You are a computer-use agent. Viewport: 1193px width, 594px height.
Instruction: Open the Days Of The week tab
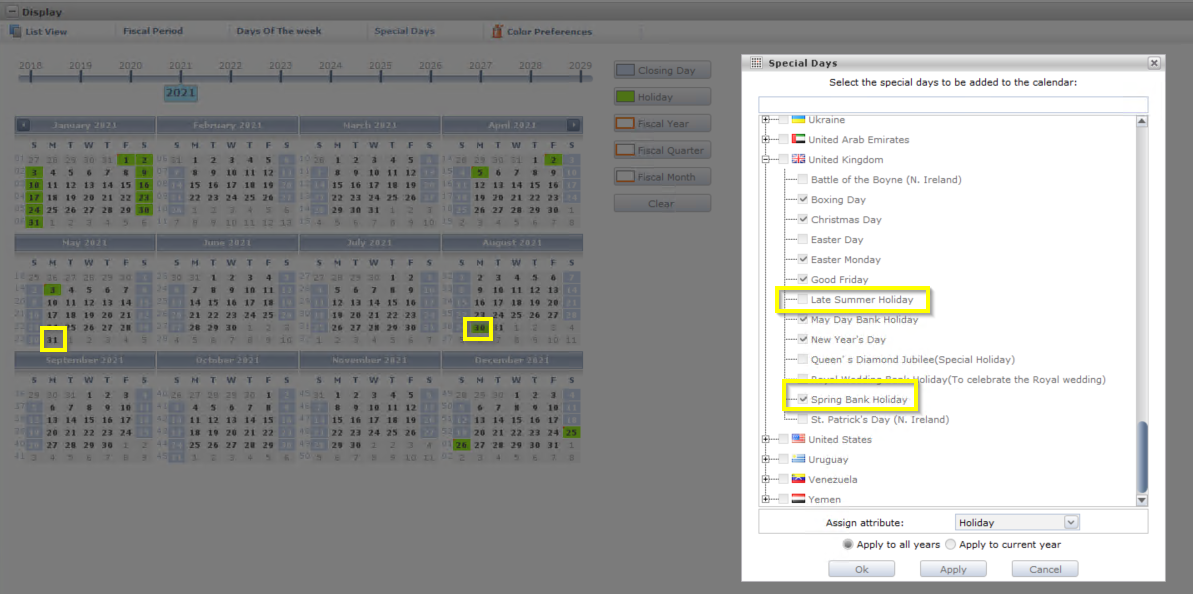278,31
